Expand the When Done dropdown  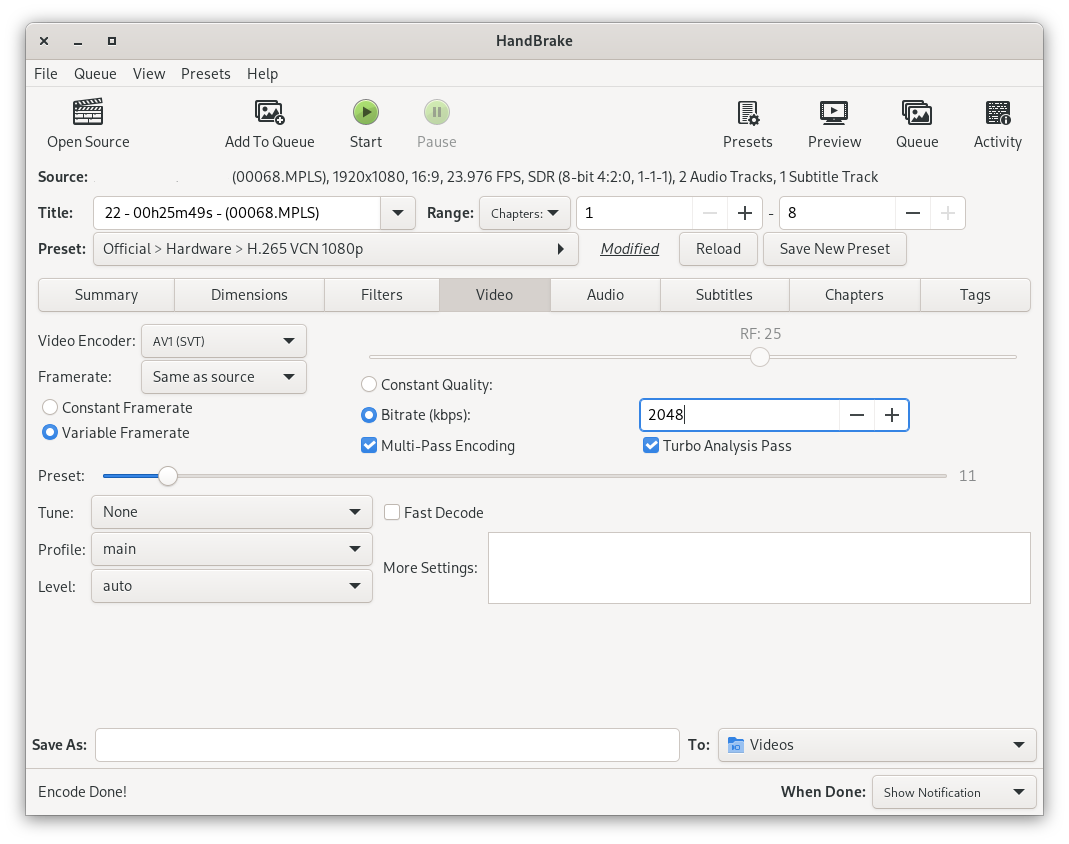click(x=954, y=792)
